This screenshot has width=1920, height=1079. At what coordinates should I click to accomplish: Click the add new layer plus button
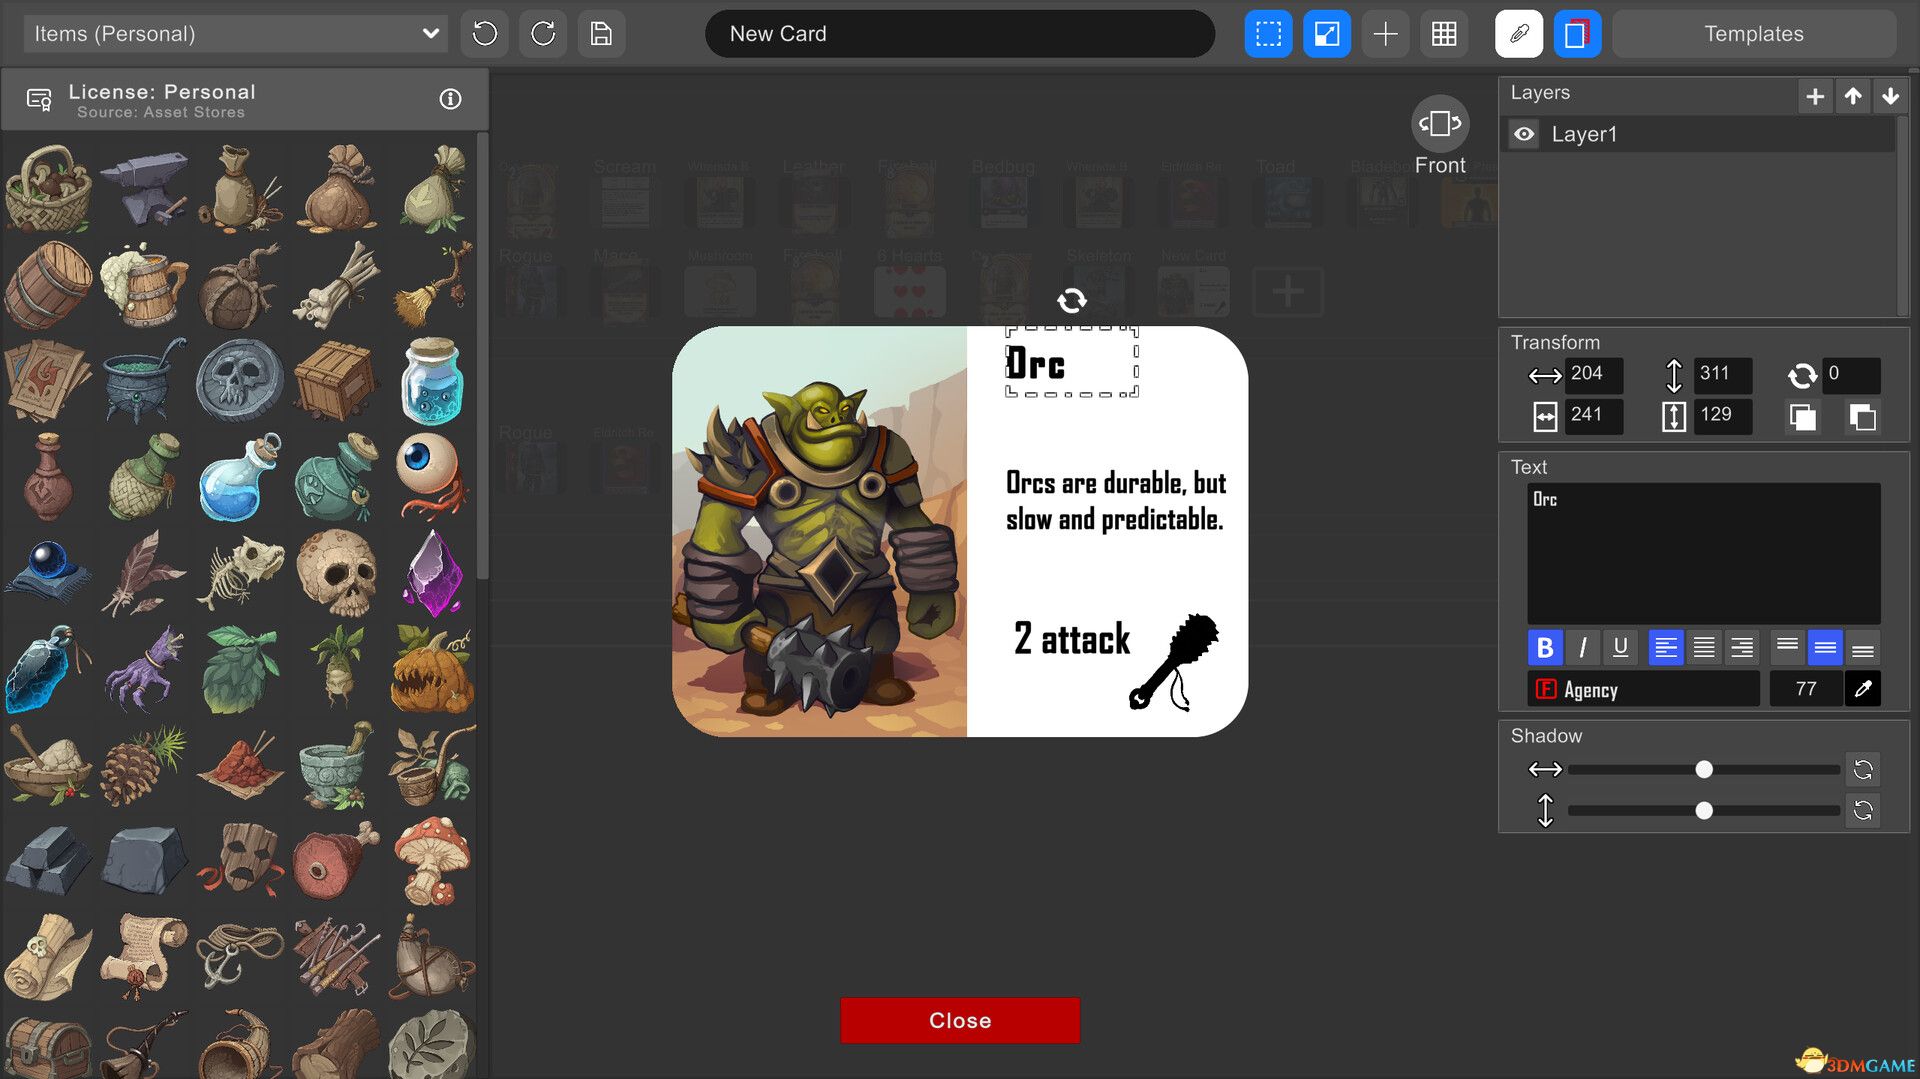[1814, 96]
